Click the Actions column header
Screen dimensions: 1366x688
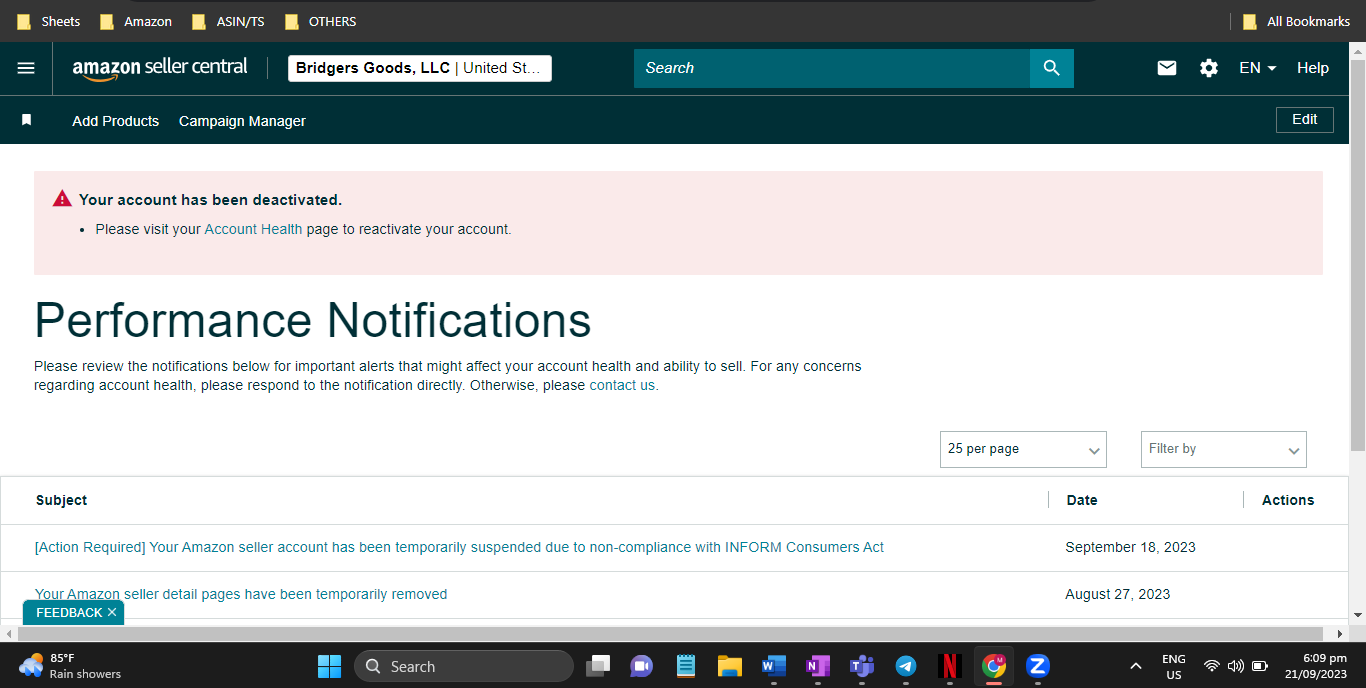point(1288,500)
